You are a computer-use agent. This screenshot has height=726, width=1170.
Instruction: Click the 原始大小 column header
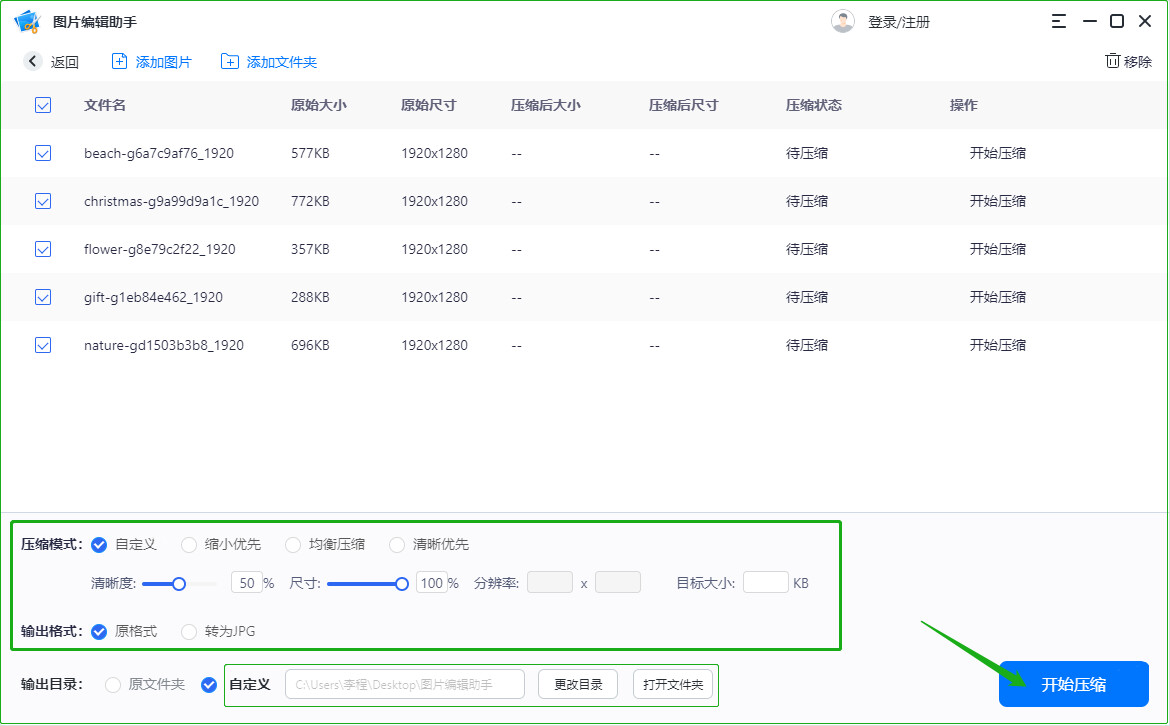319,105
